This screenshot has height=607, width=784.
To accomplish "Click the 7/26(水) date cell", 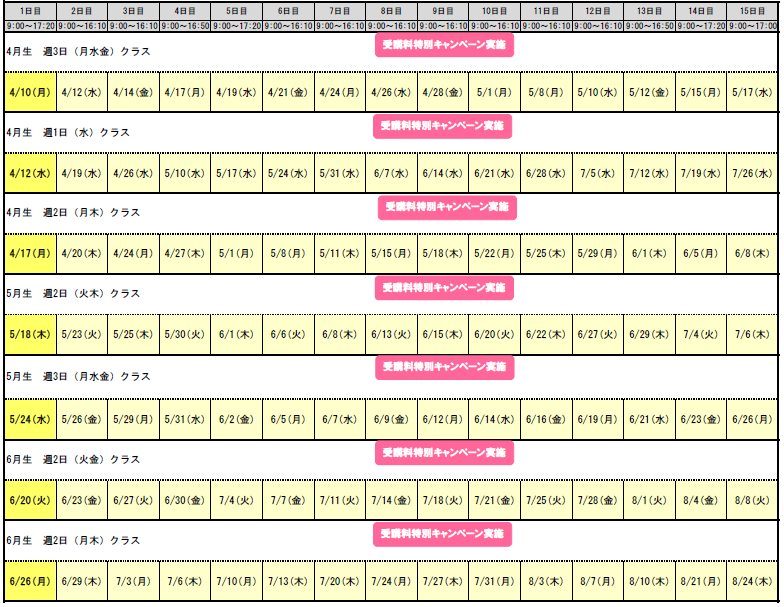I will (752, 173).
